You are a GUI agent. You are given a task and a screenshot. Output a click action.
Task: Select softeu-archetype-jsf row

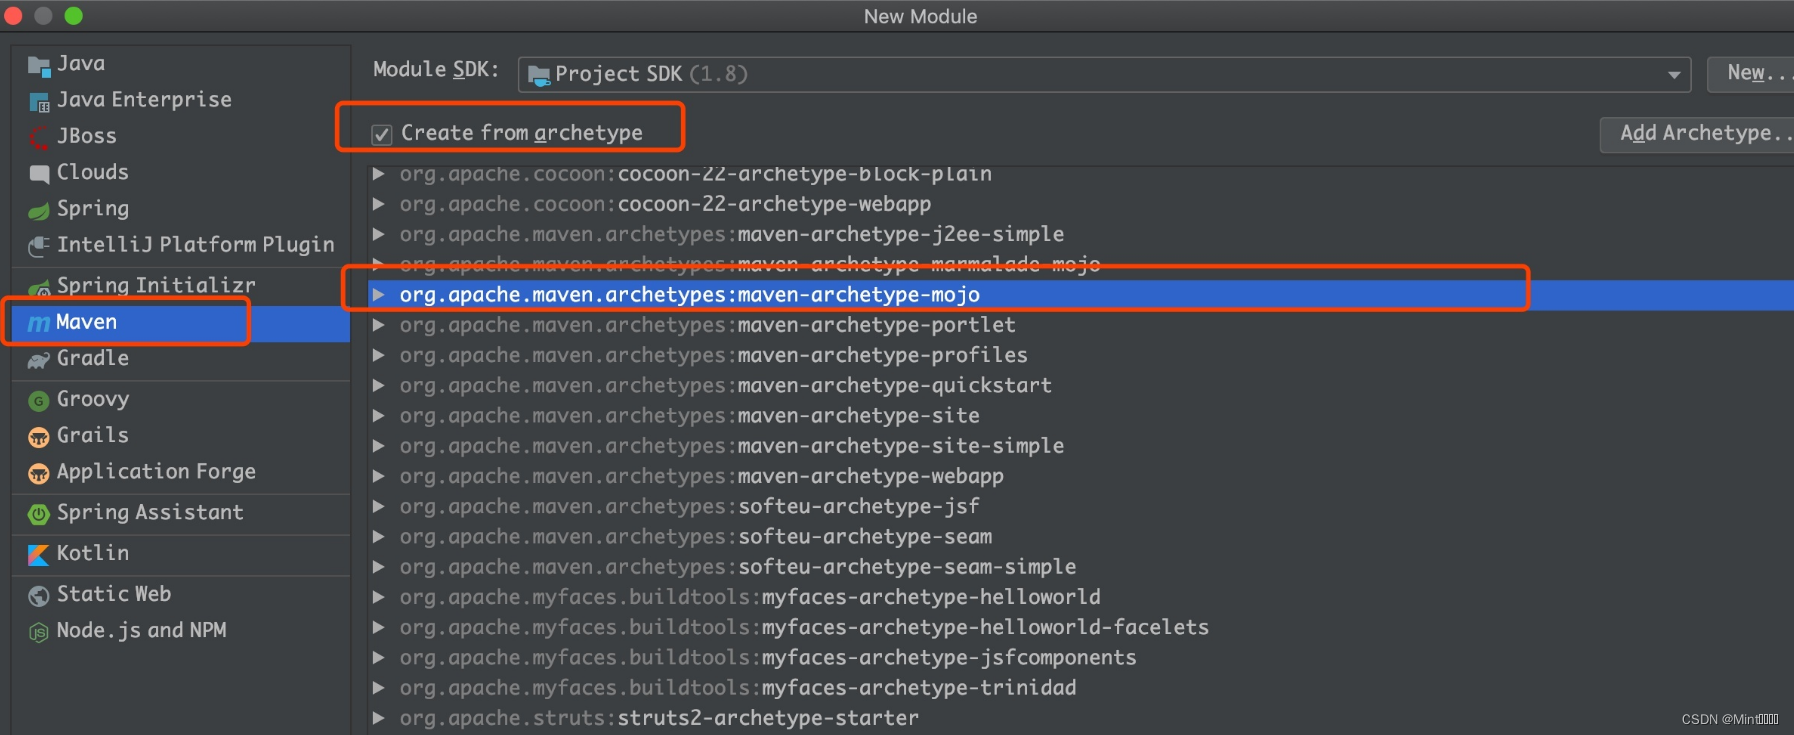point(1080,506)
